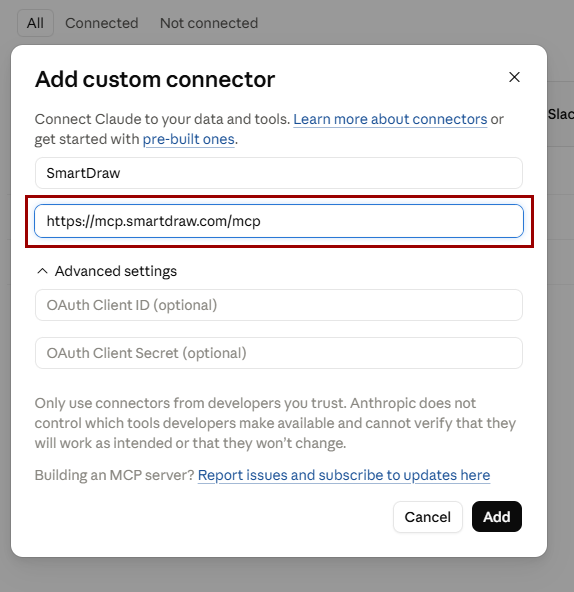Focus the SmartDraw connector name field
Viewport: 574px width, 592px height.
pos(279,173)
